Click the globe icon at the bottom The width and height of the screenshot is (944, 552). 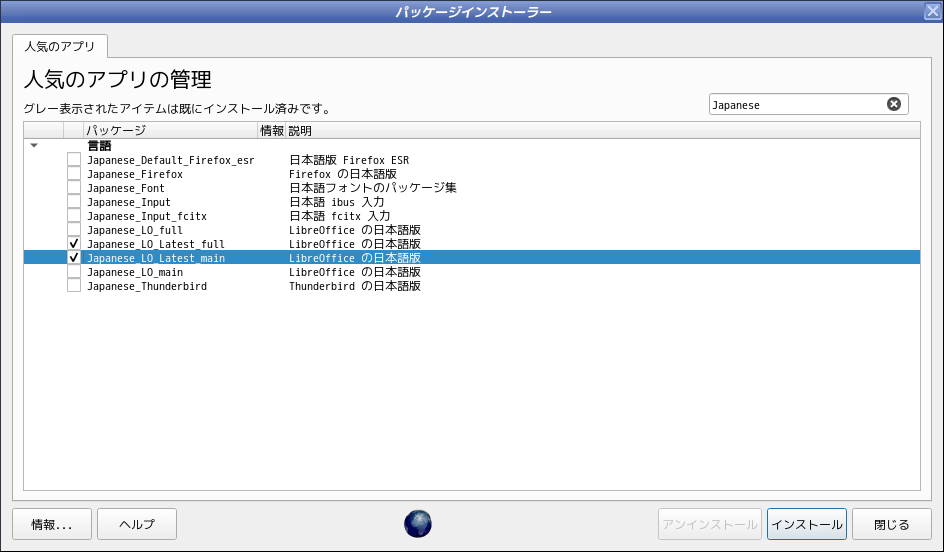[x=418, y=524]
